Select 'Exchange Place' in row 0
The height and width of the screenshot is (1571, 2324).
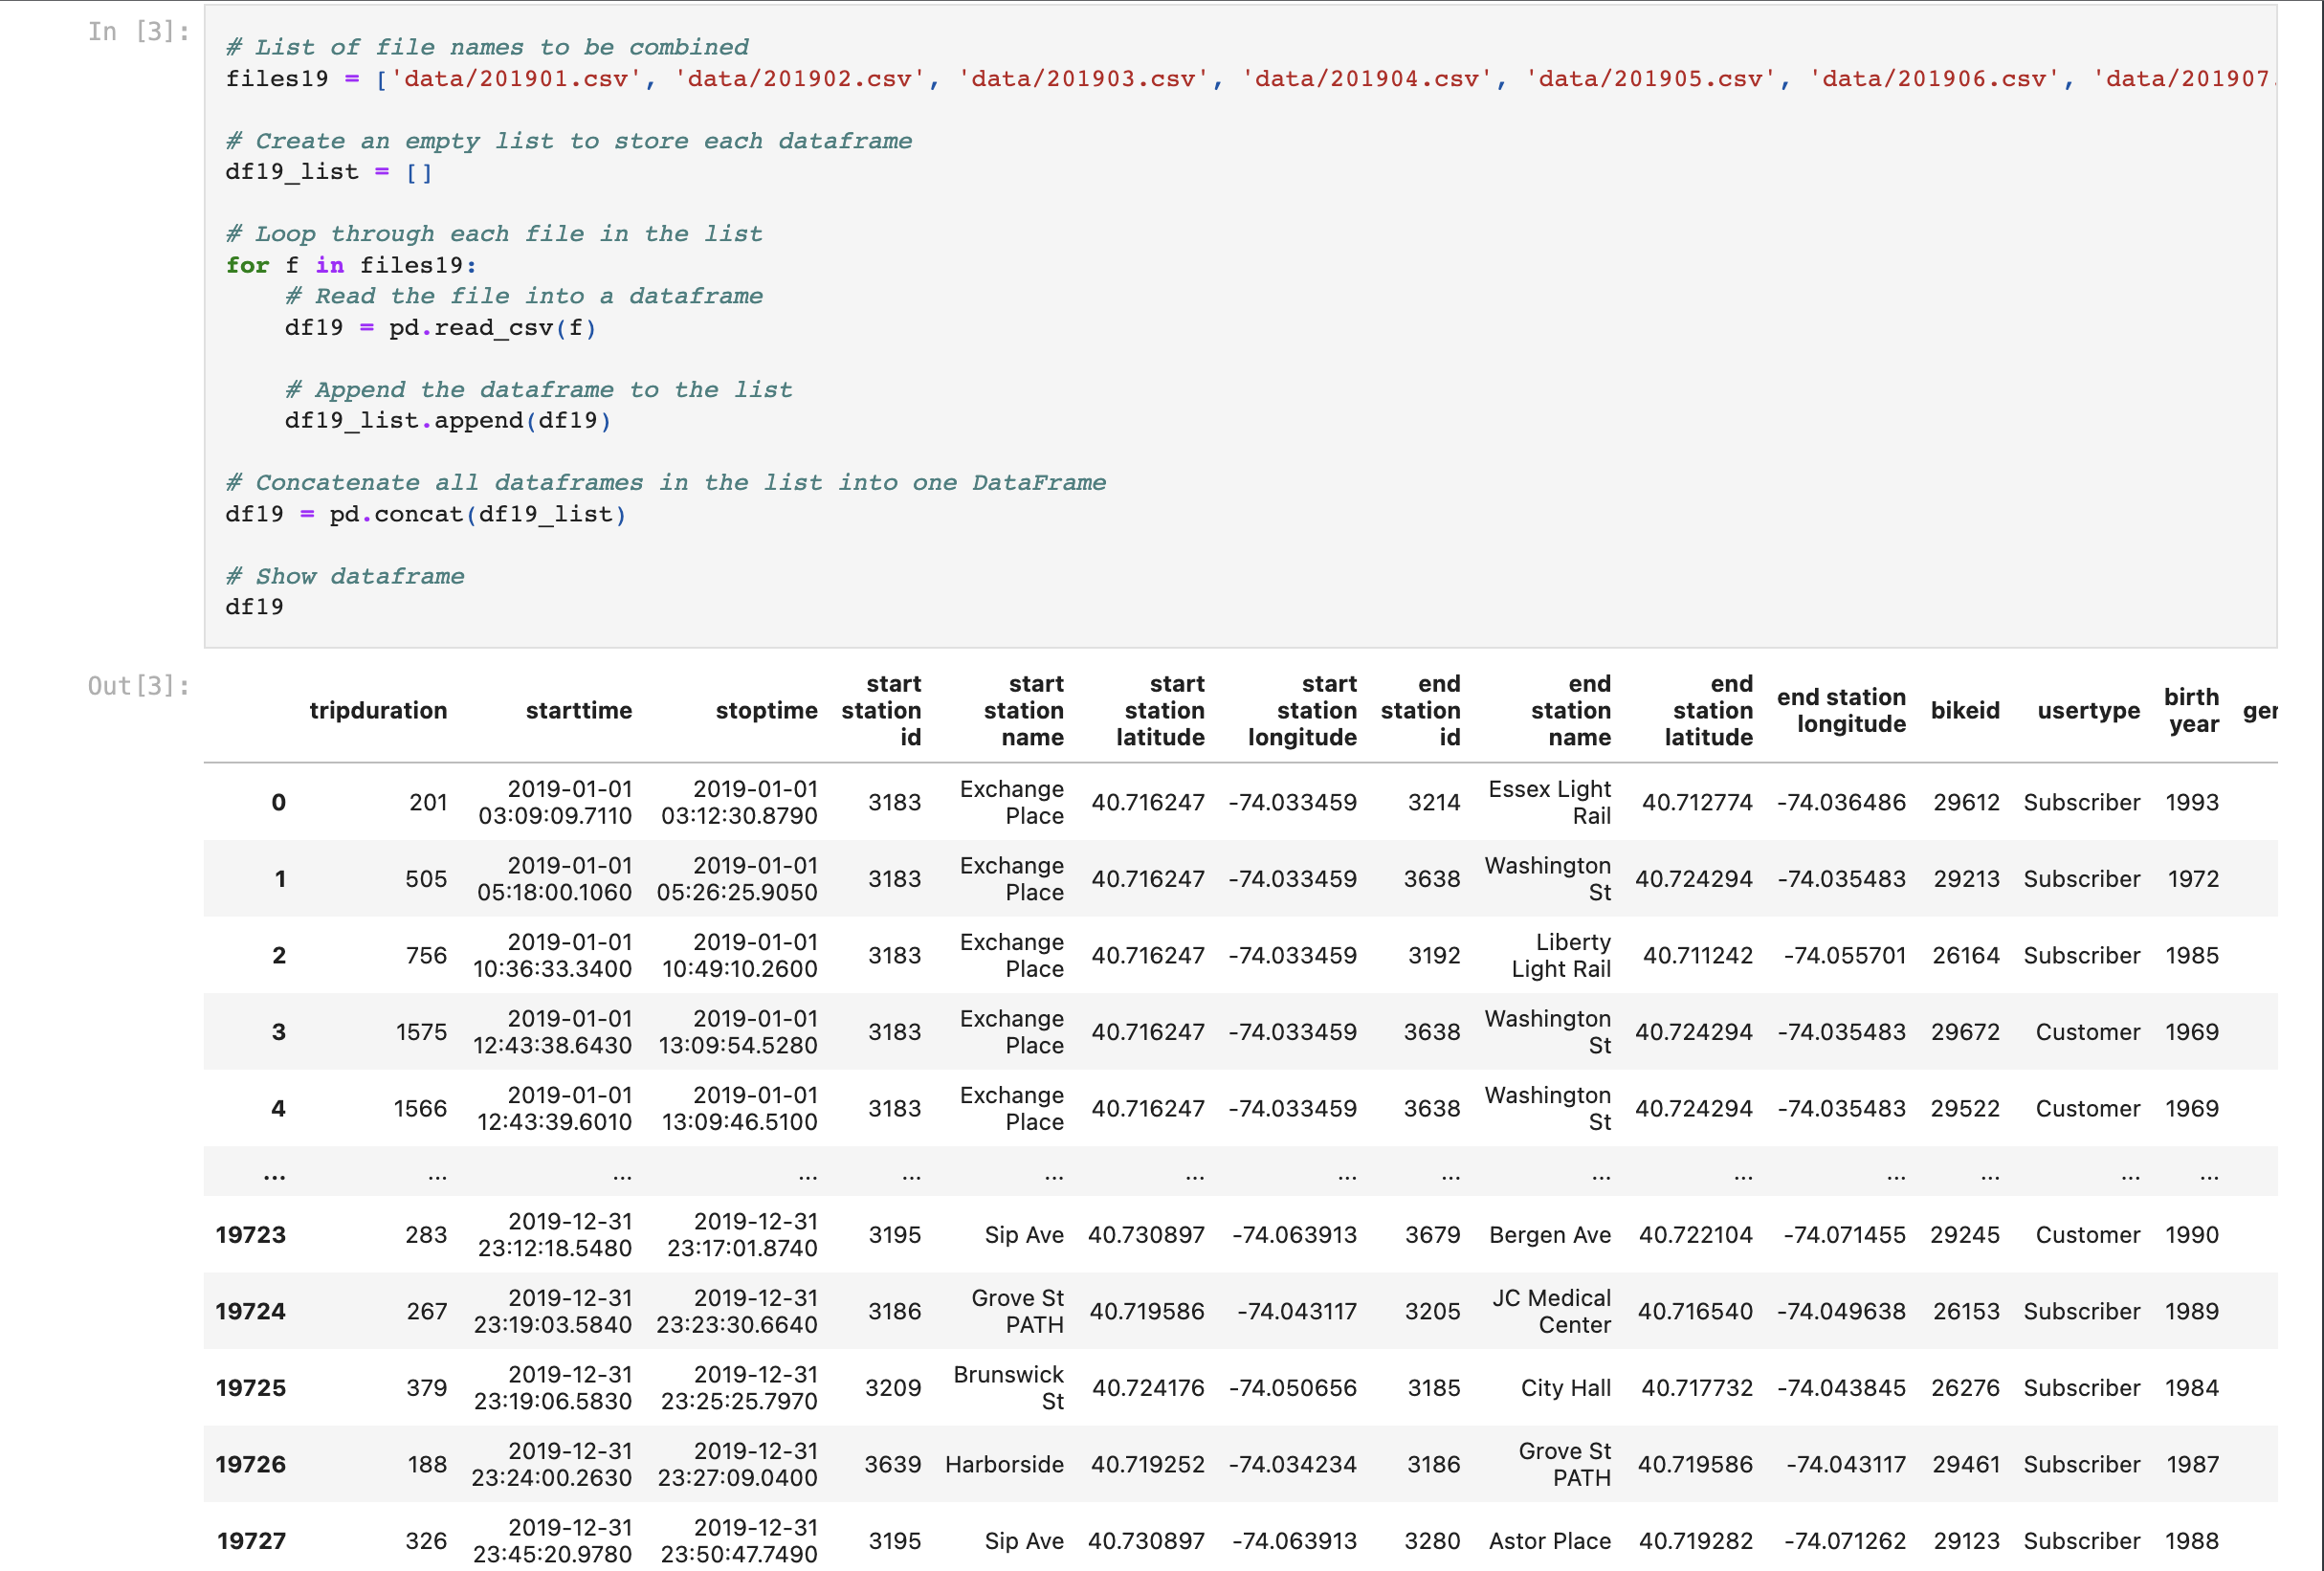1012,802
